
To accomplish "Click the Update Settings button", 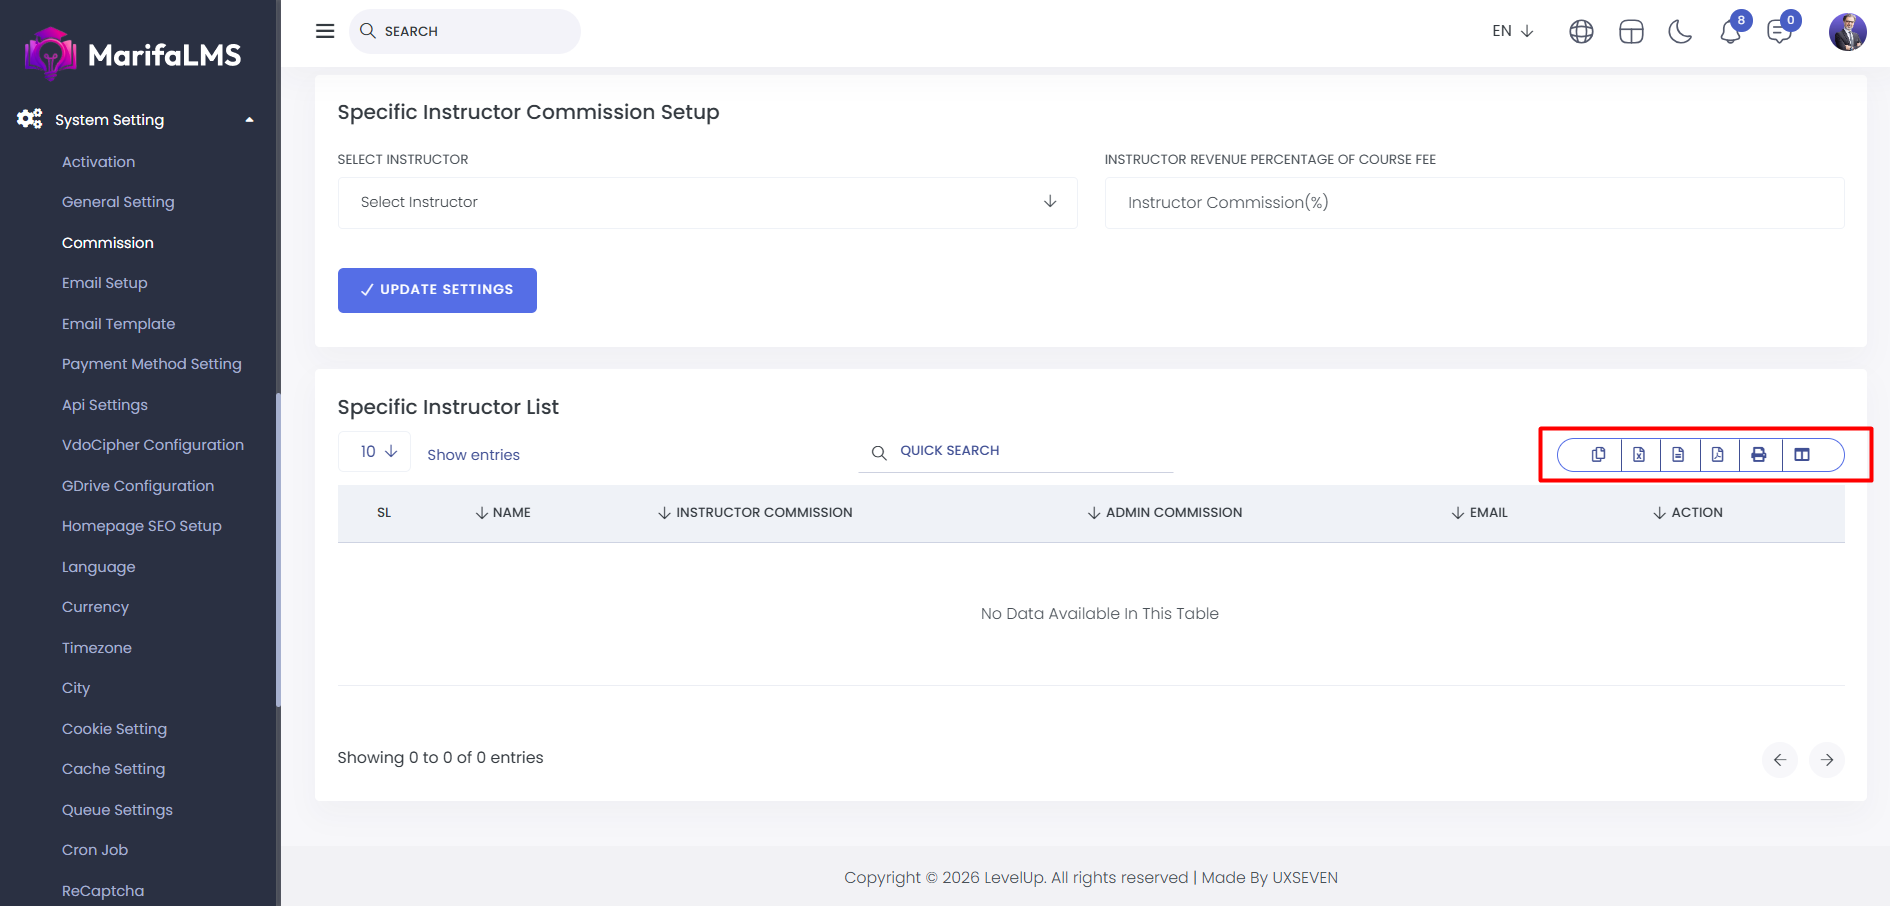I will pos(437,290).
